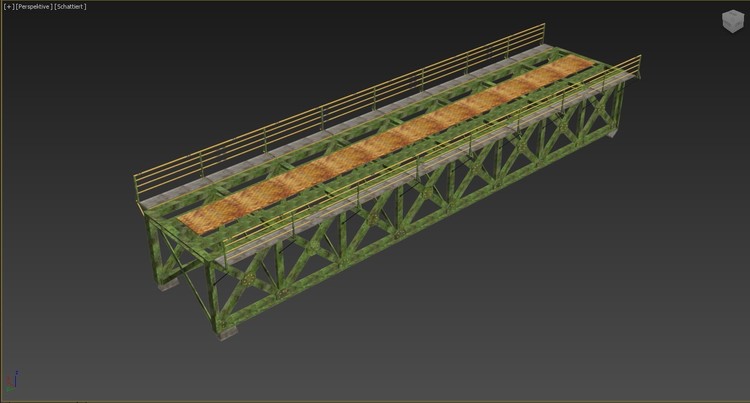The width and height of the screenshot is (750, 403).
Task: Open the [+] viewport general menu
Action: coord(9,7)
